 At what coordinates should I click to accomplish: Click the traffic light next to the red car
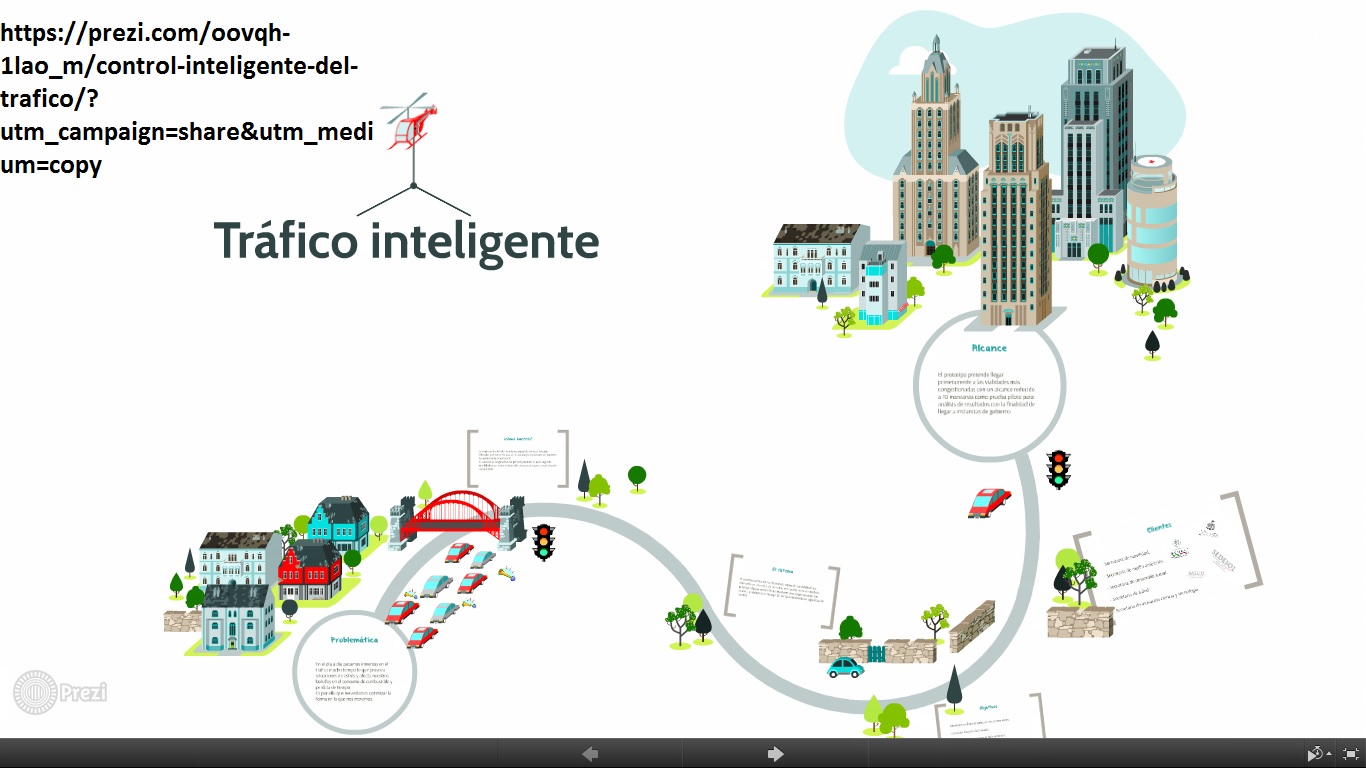pyautogui.click(x=1056, y=470)
